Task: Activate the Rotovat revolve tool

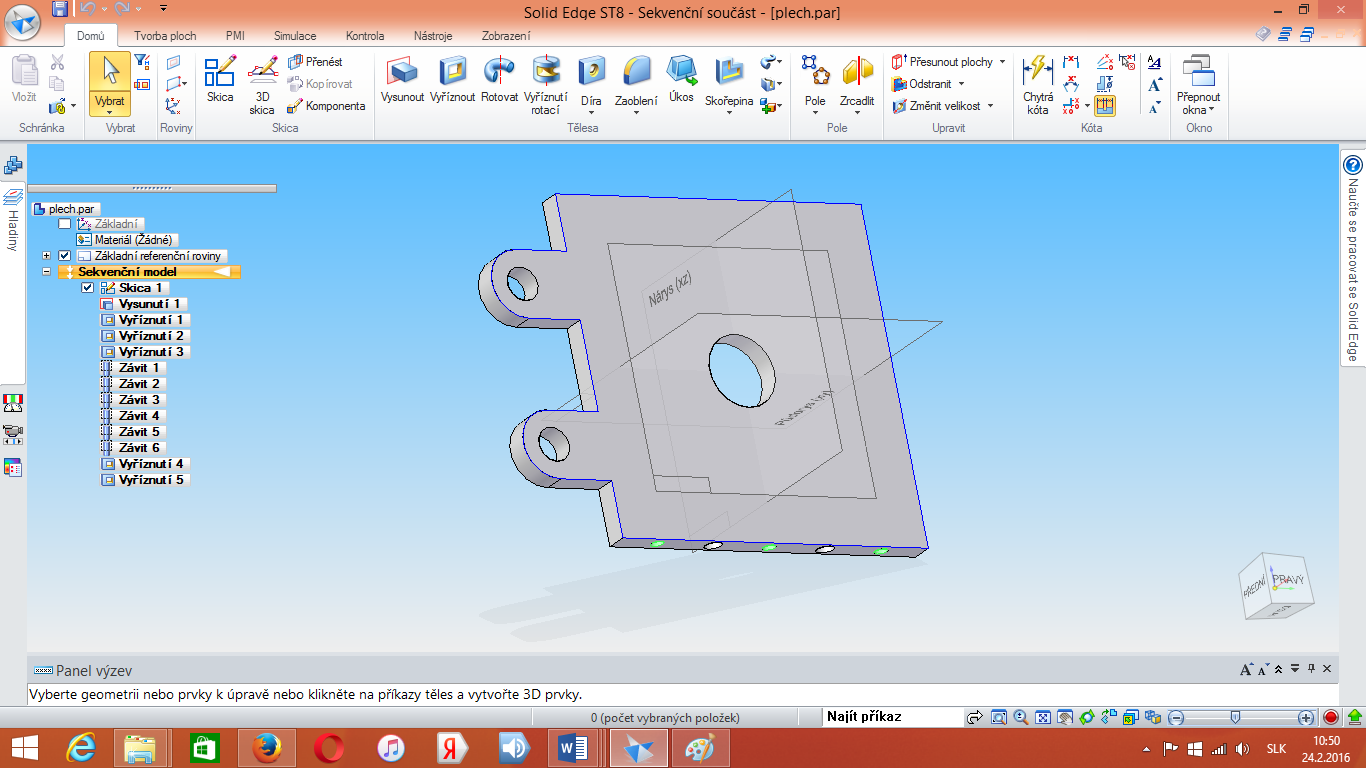Action: [x=499, y=79]
